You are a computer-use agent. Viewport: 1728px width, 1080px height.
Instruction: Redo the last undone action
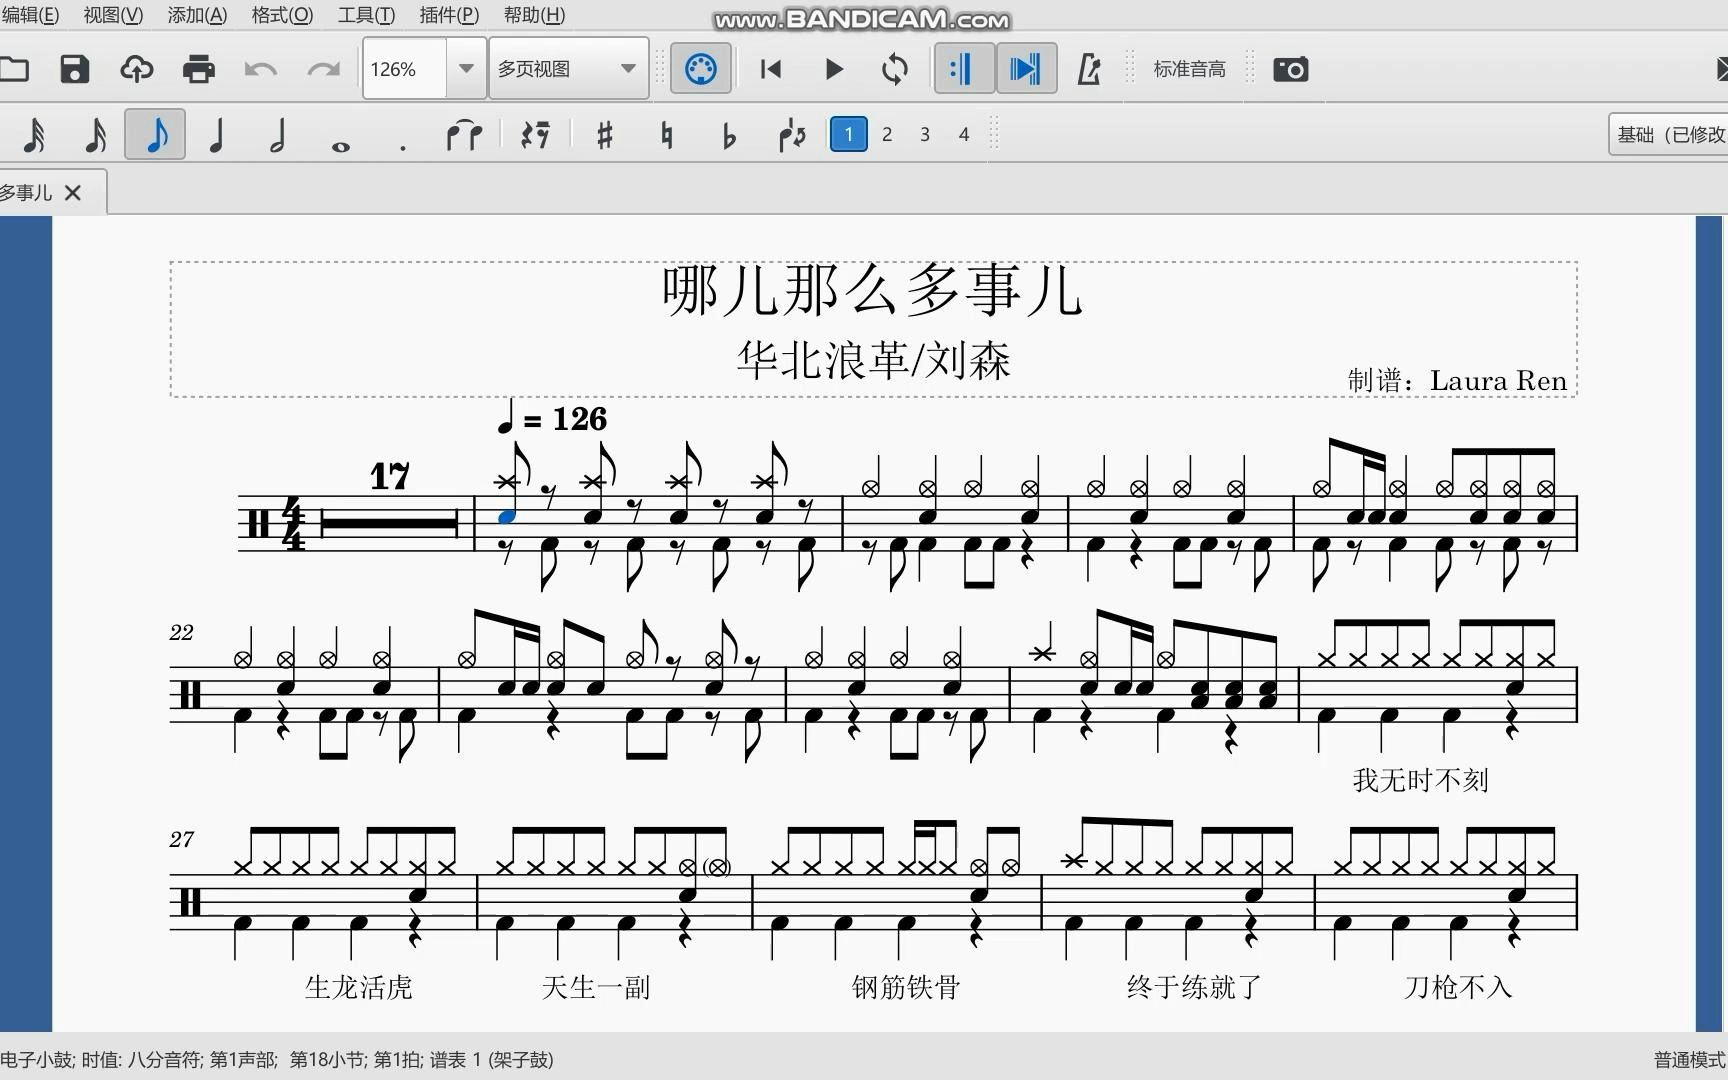(x=323, y=69)
